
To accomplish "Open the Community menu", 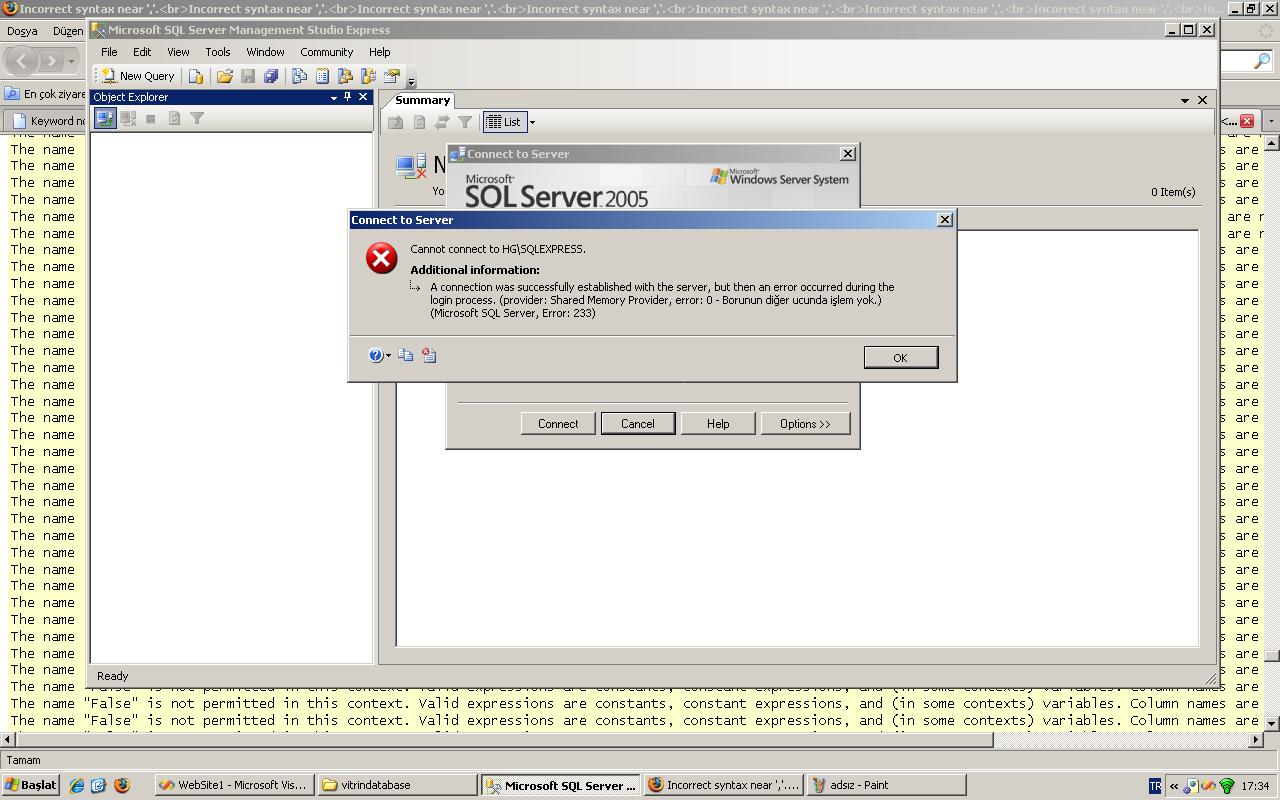I will [326, 52].
